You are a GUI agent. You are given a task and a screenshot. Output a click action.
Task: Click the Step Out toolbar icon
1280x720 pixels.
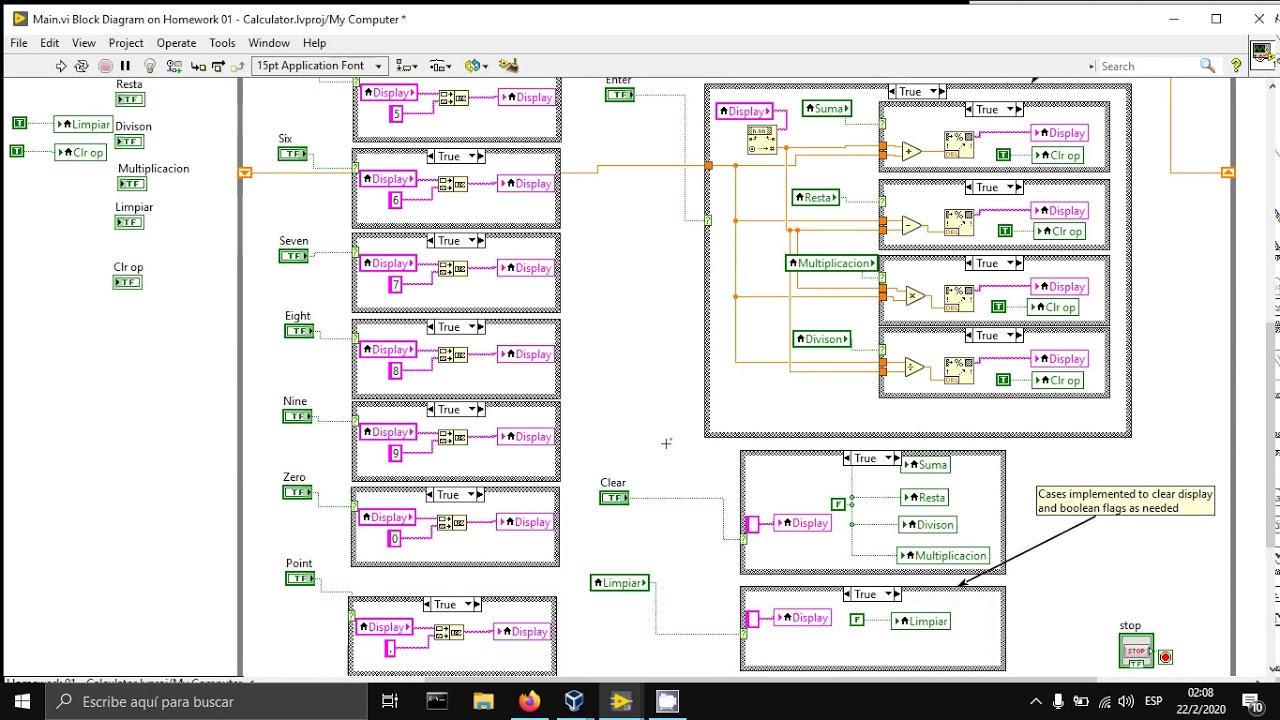click(x=237, y=66)
